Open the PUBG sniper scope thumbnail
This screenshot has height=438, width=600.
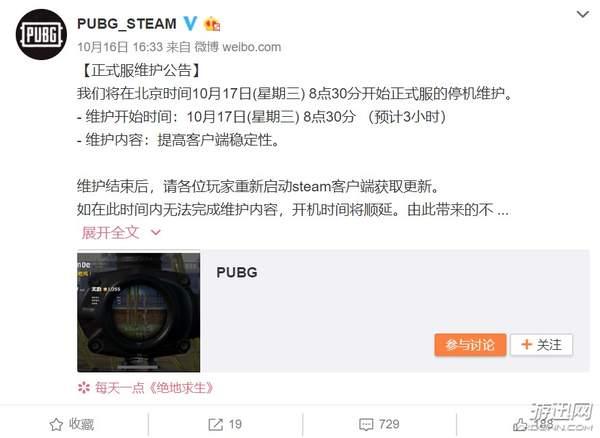click(139, 311)
